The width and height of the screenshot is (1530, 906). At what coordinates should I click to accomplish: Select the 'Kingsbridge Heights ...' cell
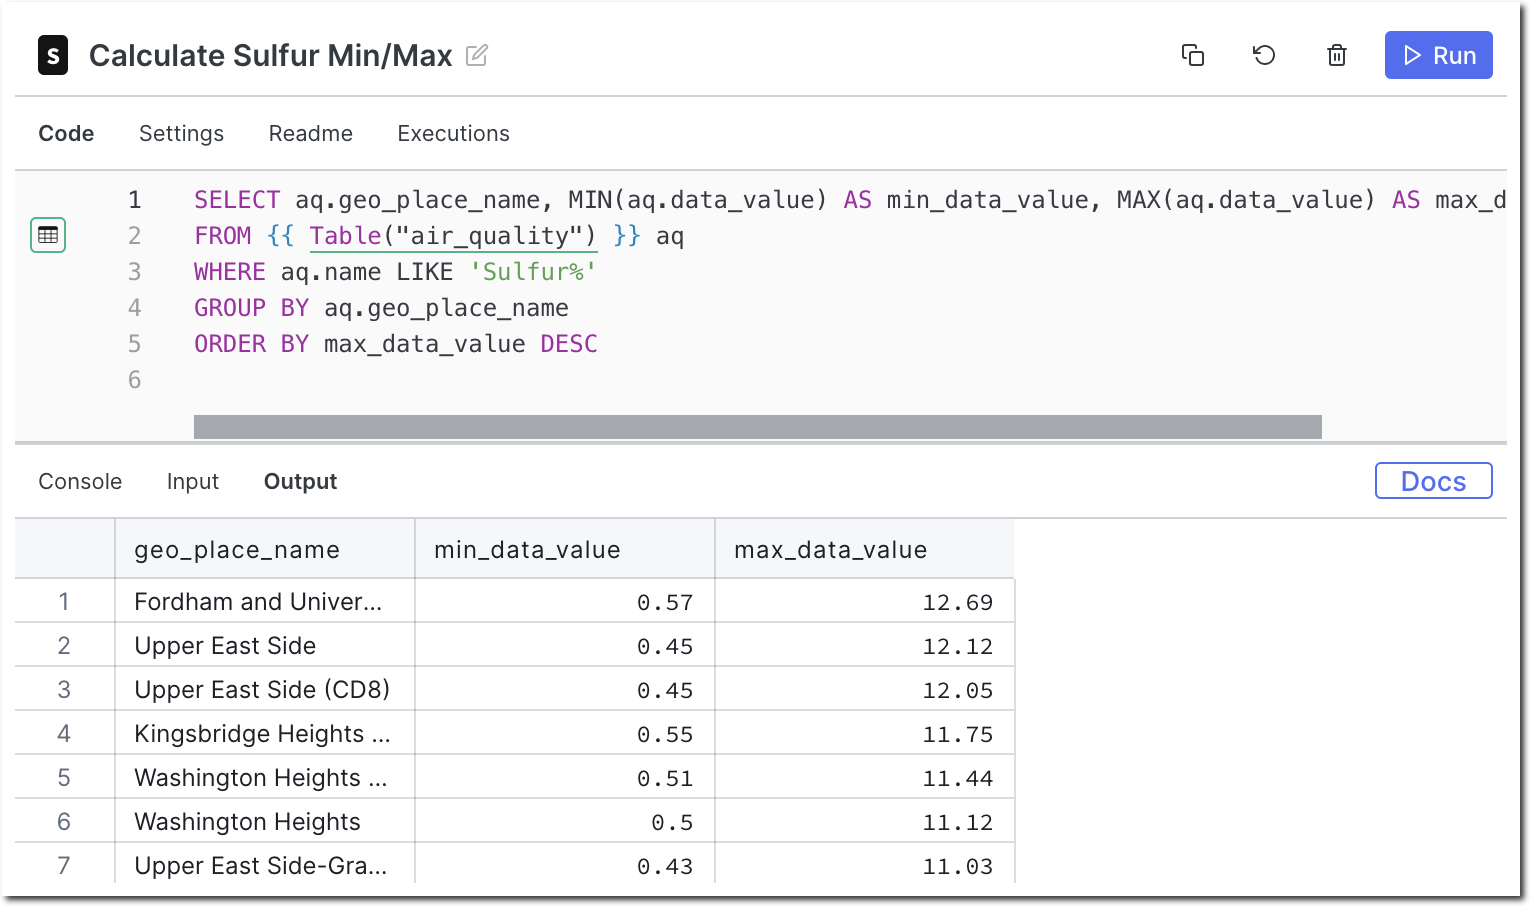tap(265, 733)
